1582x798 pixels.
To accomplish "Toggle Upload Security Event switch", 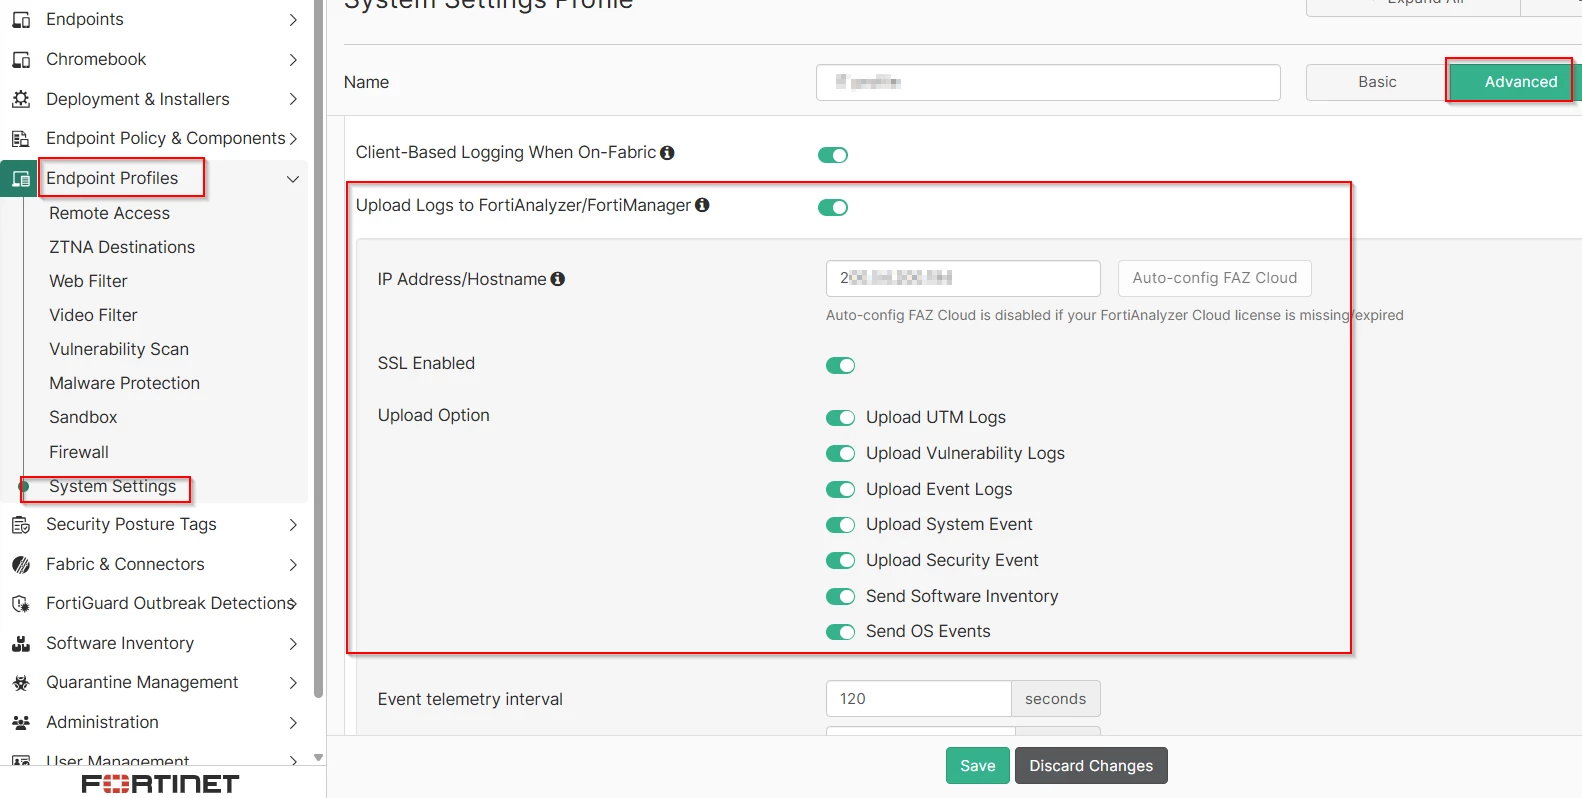I will (841, 561).
